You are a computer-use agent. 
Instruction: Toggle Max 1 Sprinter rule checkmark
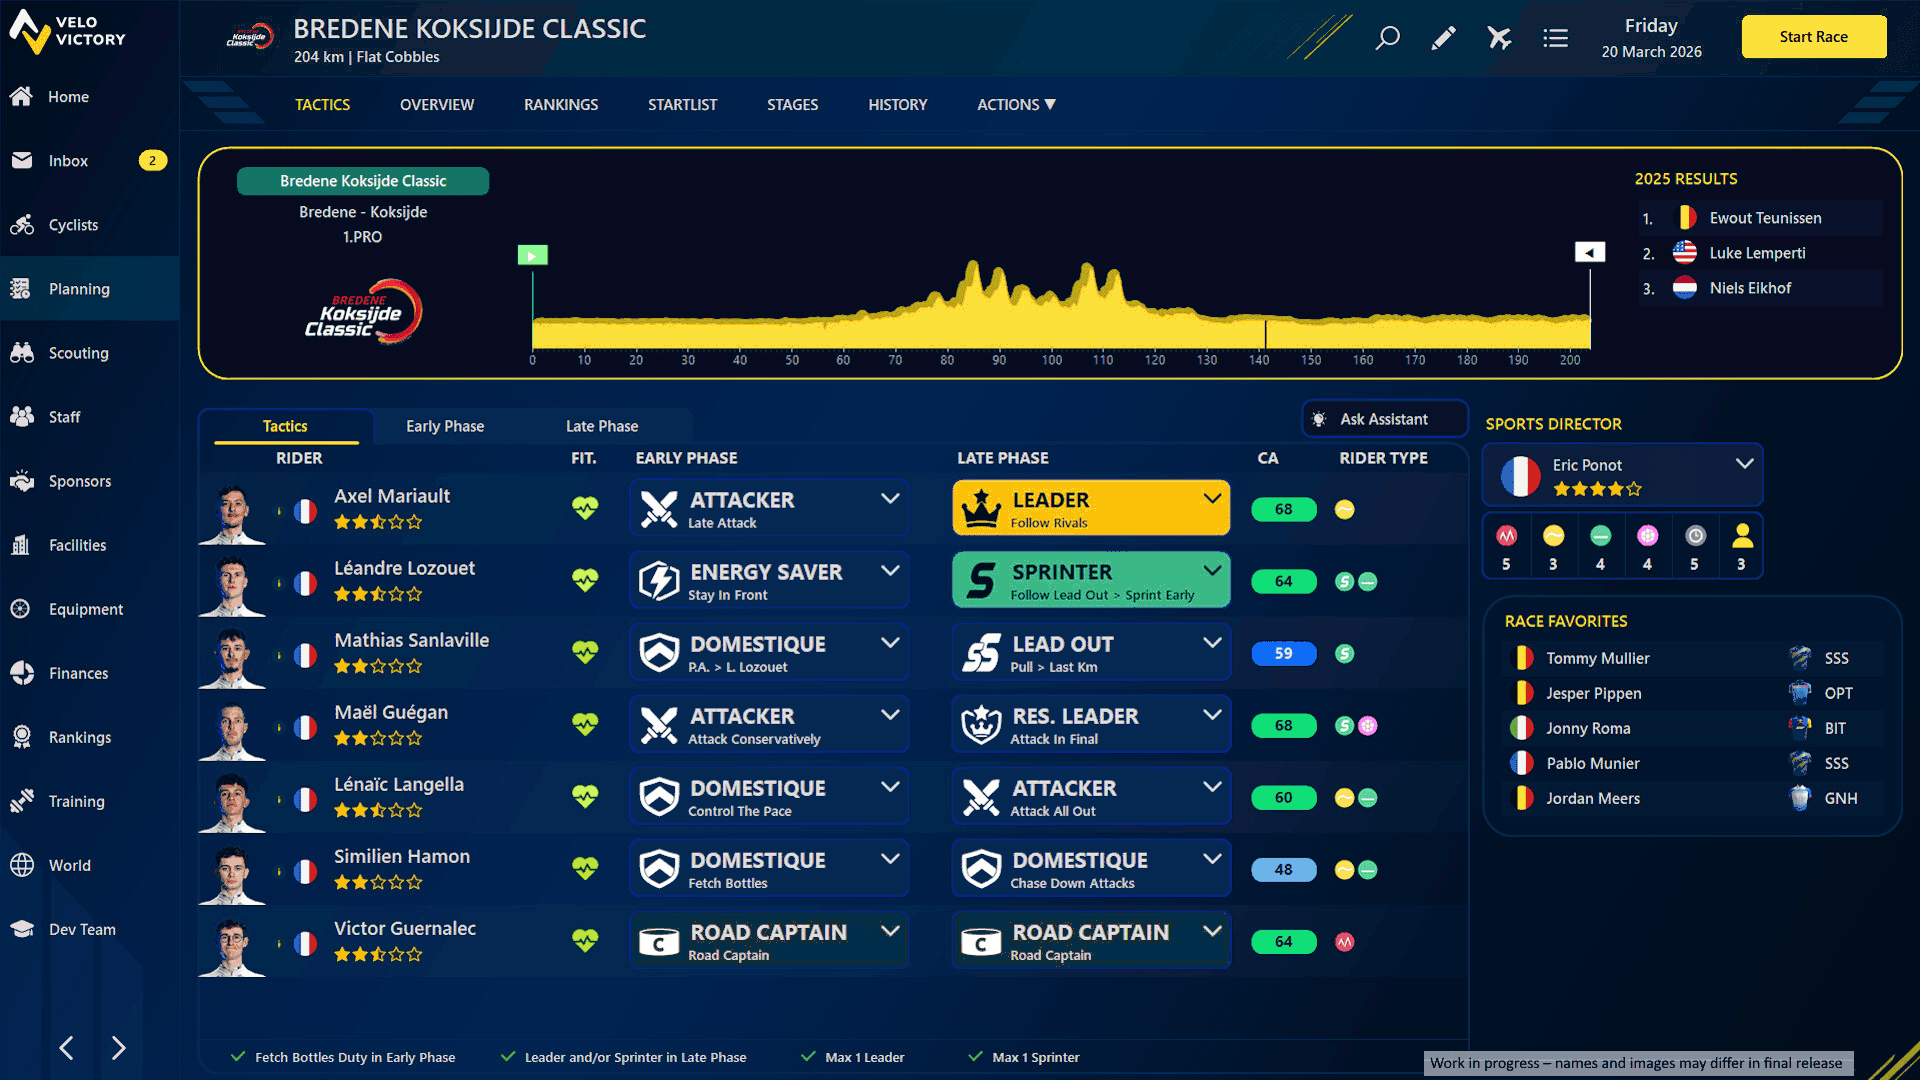(x=975, y=1057)
